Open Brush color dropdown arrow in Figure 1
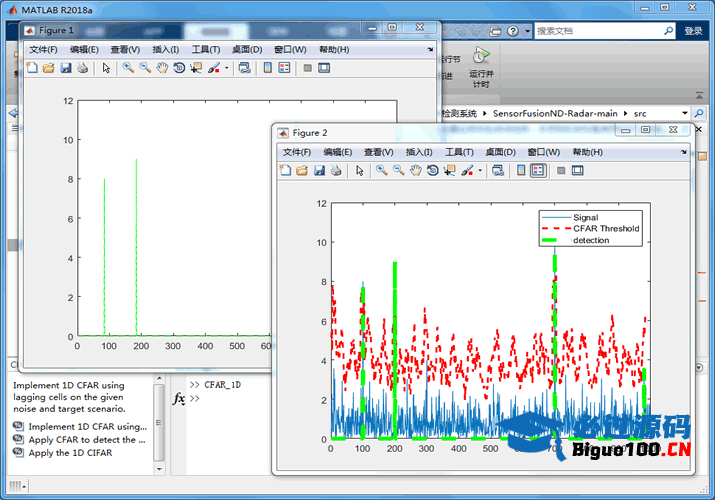Viewport: 715px width, 500px height. (x=226, y=68)
